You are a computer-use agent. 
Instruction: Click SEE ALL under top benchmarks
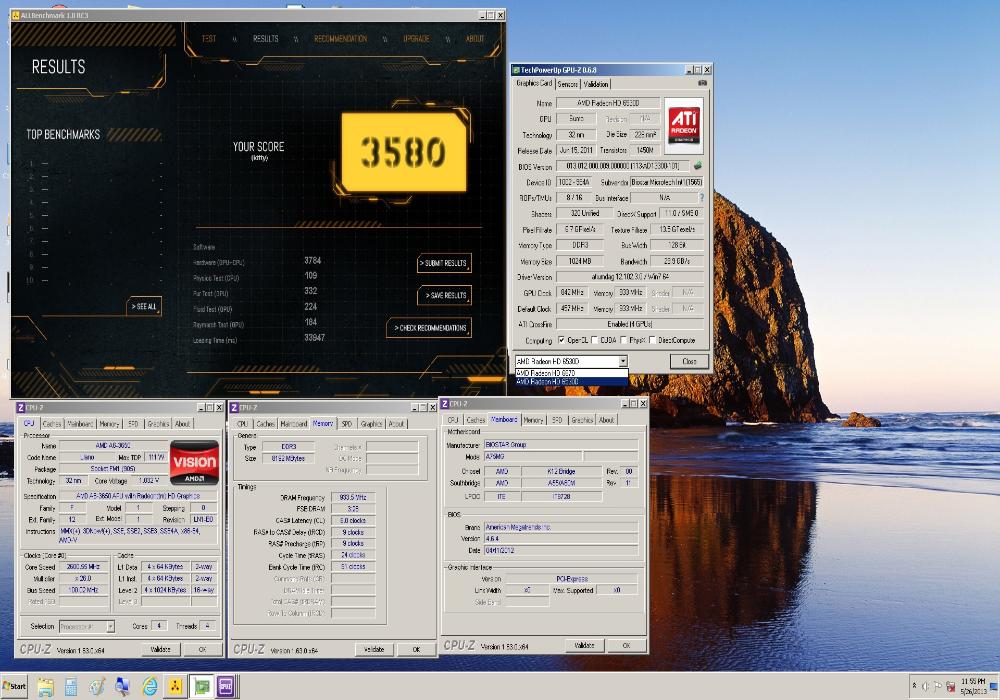[144, 307]
